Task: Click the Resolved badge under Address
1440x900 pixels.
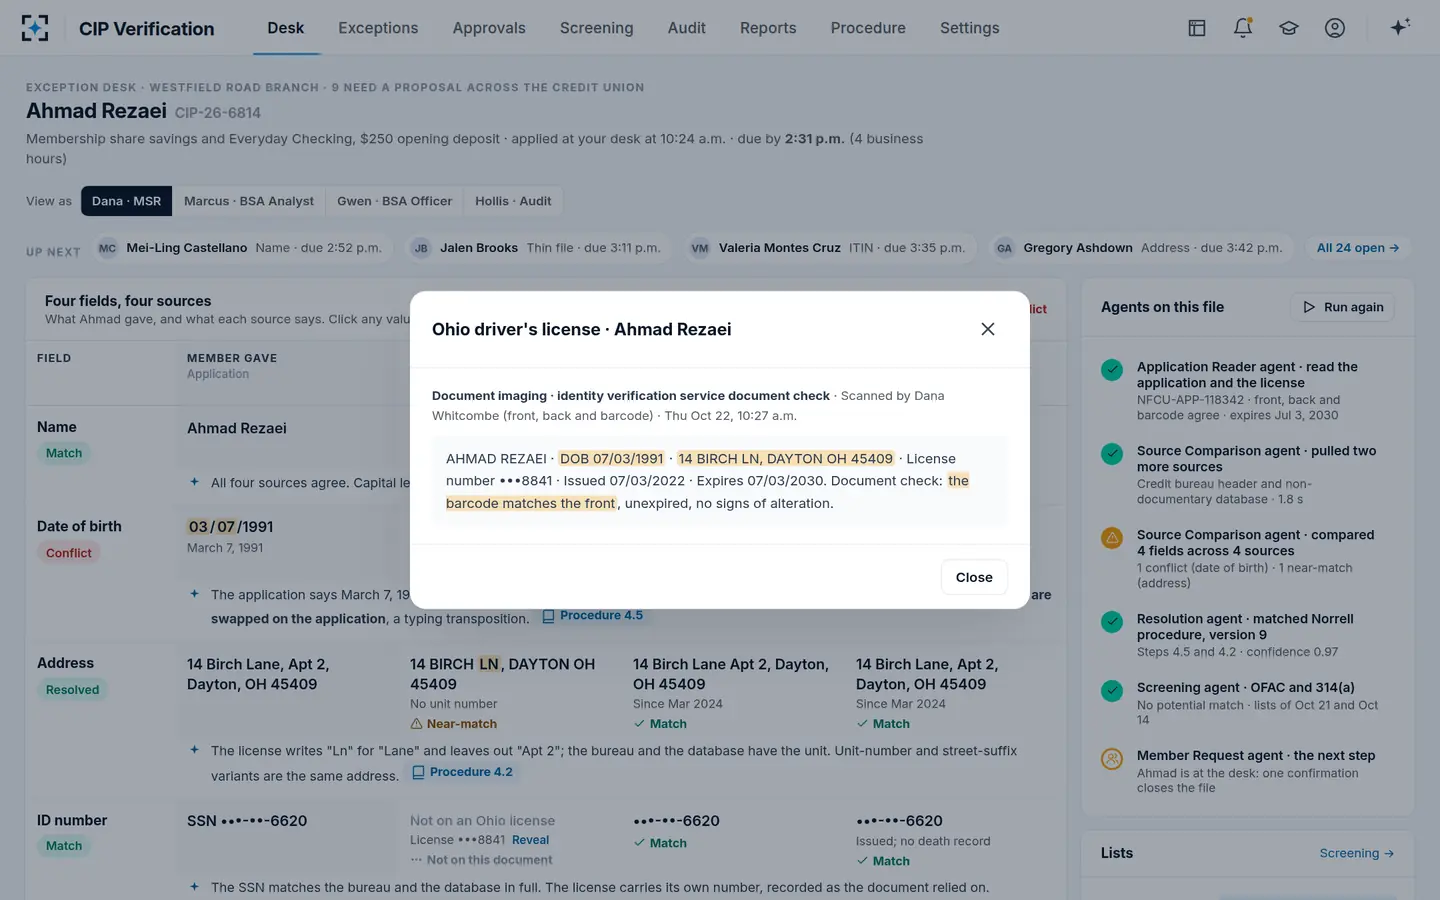Action: click(x=72, y=690)
